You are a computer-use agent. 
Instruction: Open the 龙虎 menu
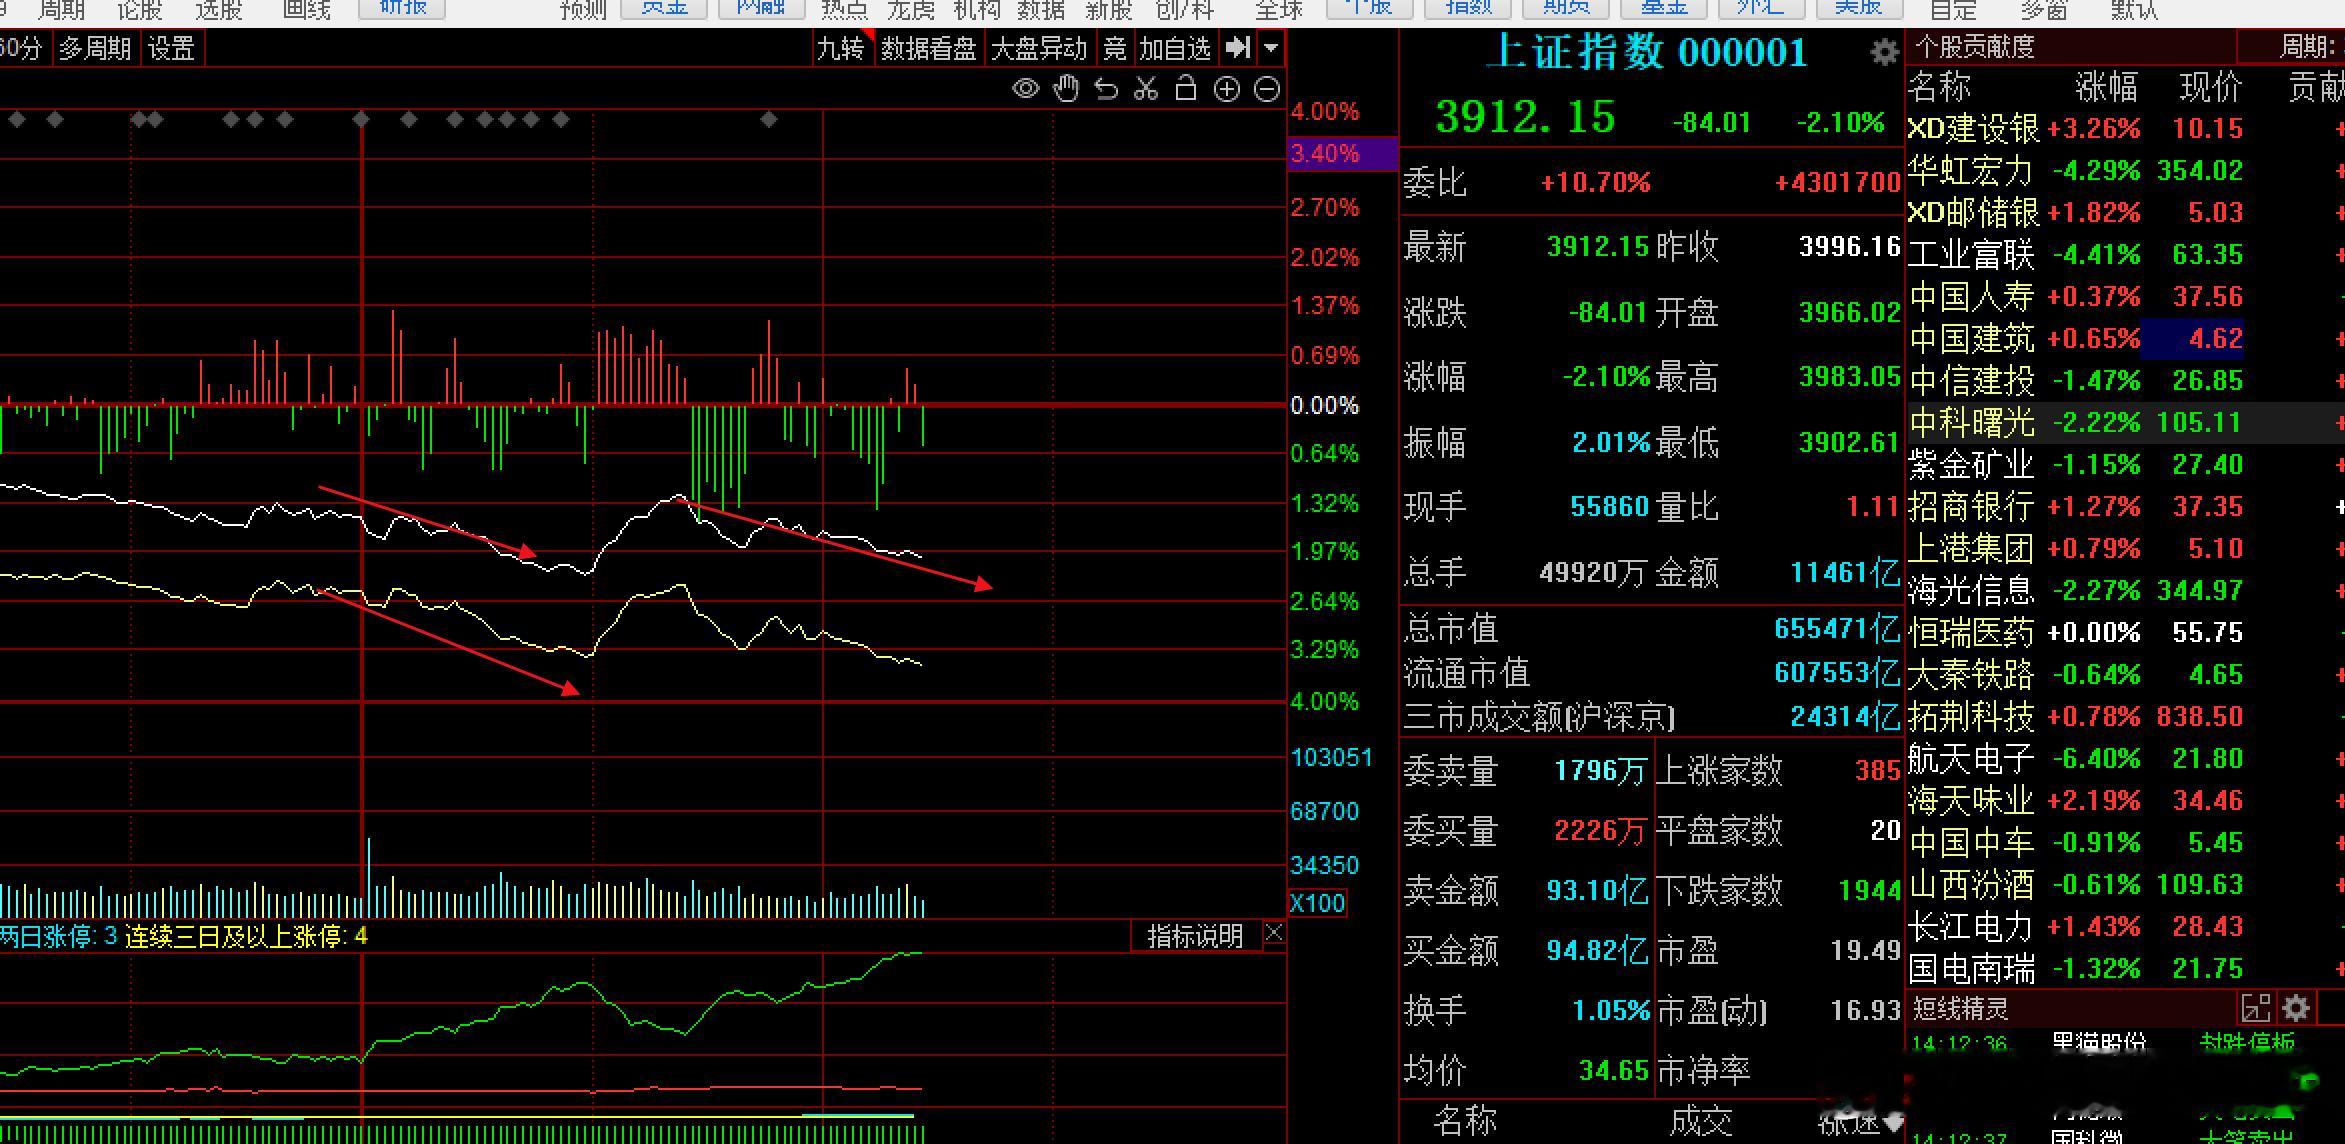point(911,10)
